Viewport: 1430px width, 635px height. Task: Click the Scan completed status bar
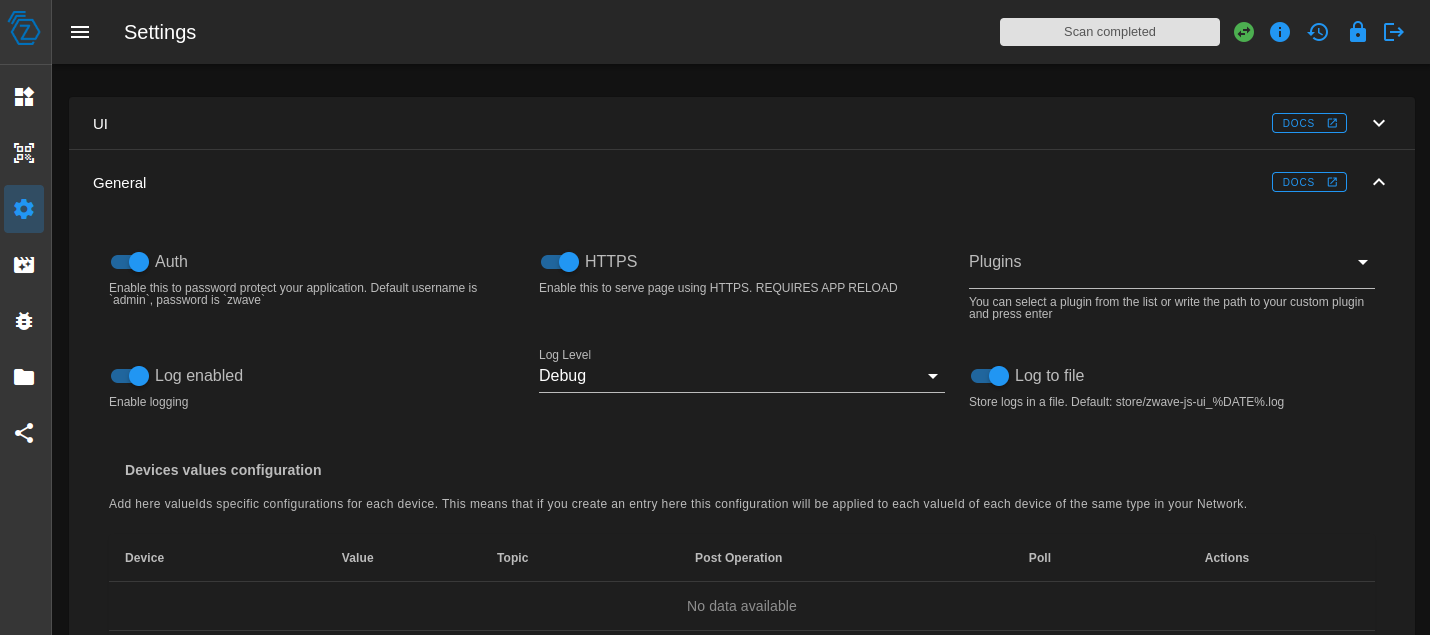(x=1110, y=32)
